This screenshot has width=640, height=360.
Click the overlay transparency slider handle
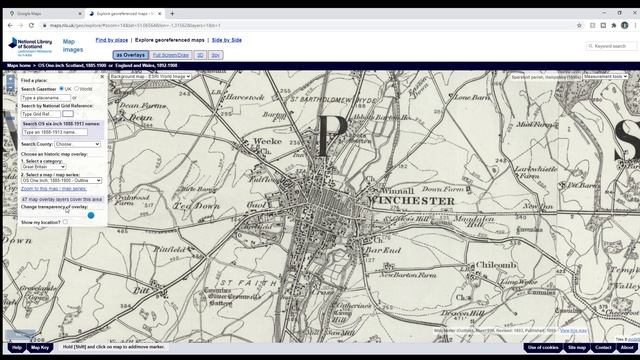coord(91,215)
